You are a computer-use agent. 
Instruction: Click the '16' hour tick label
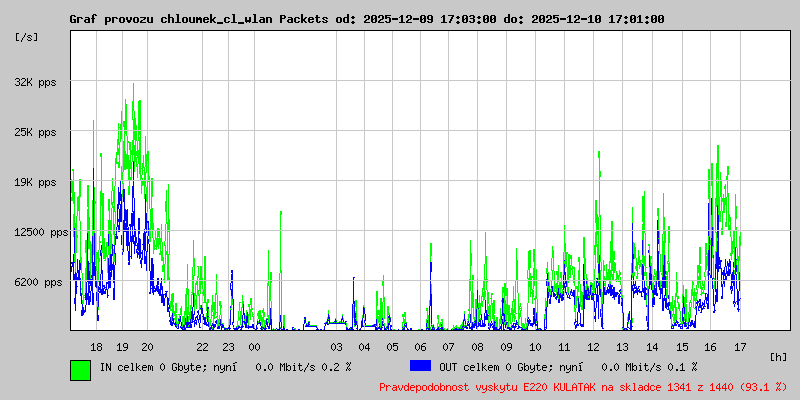pos(710,347)
